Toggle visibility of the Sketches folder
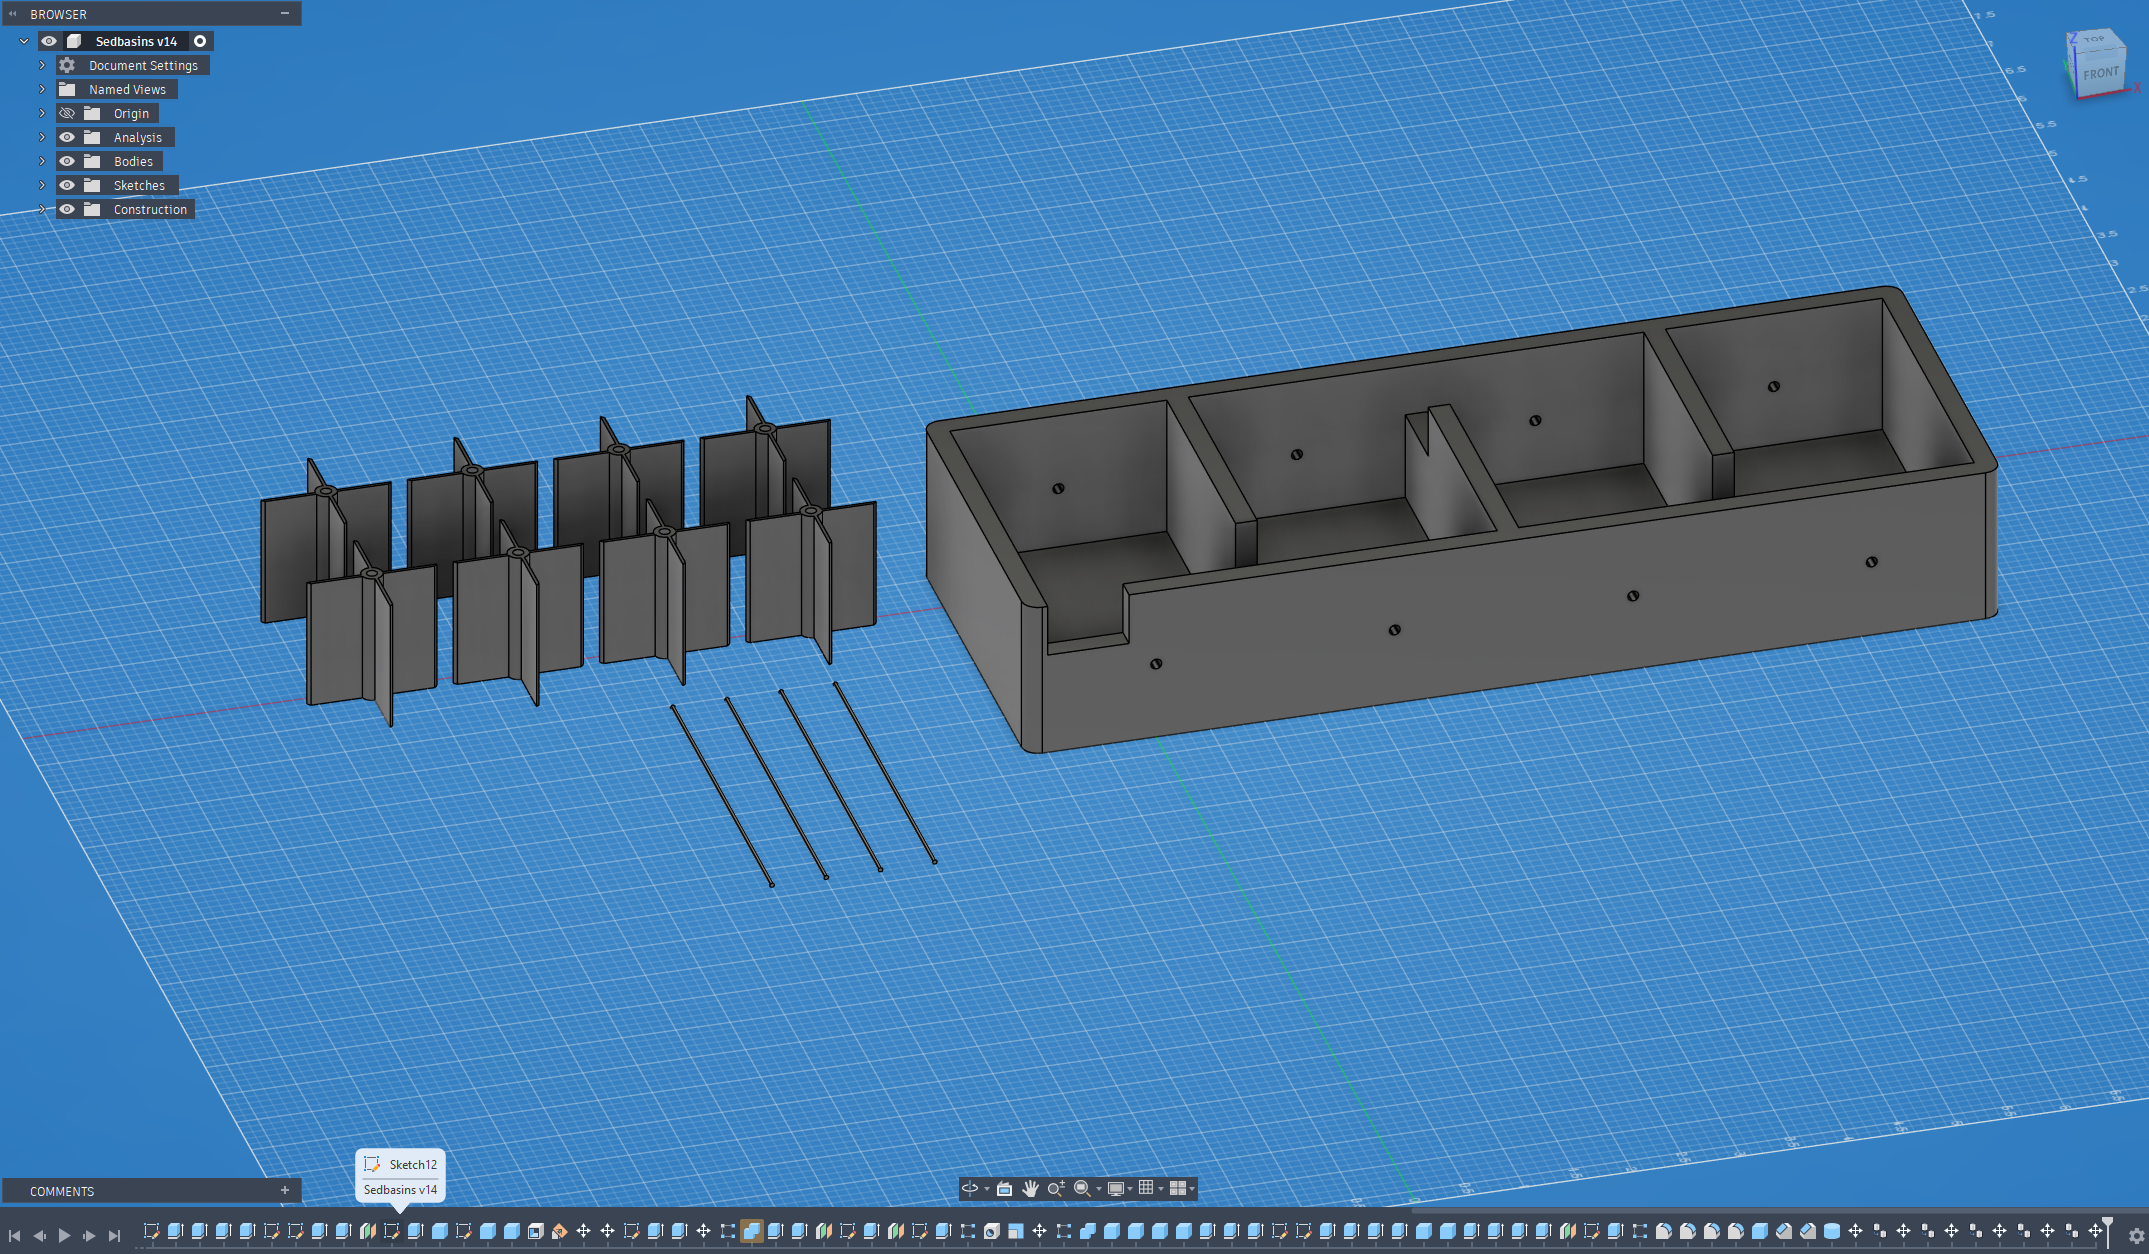Screen dimensions: 2149x1254 tap(67, 185)
